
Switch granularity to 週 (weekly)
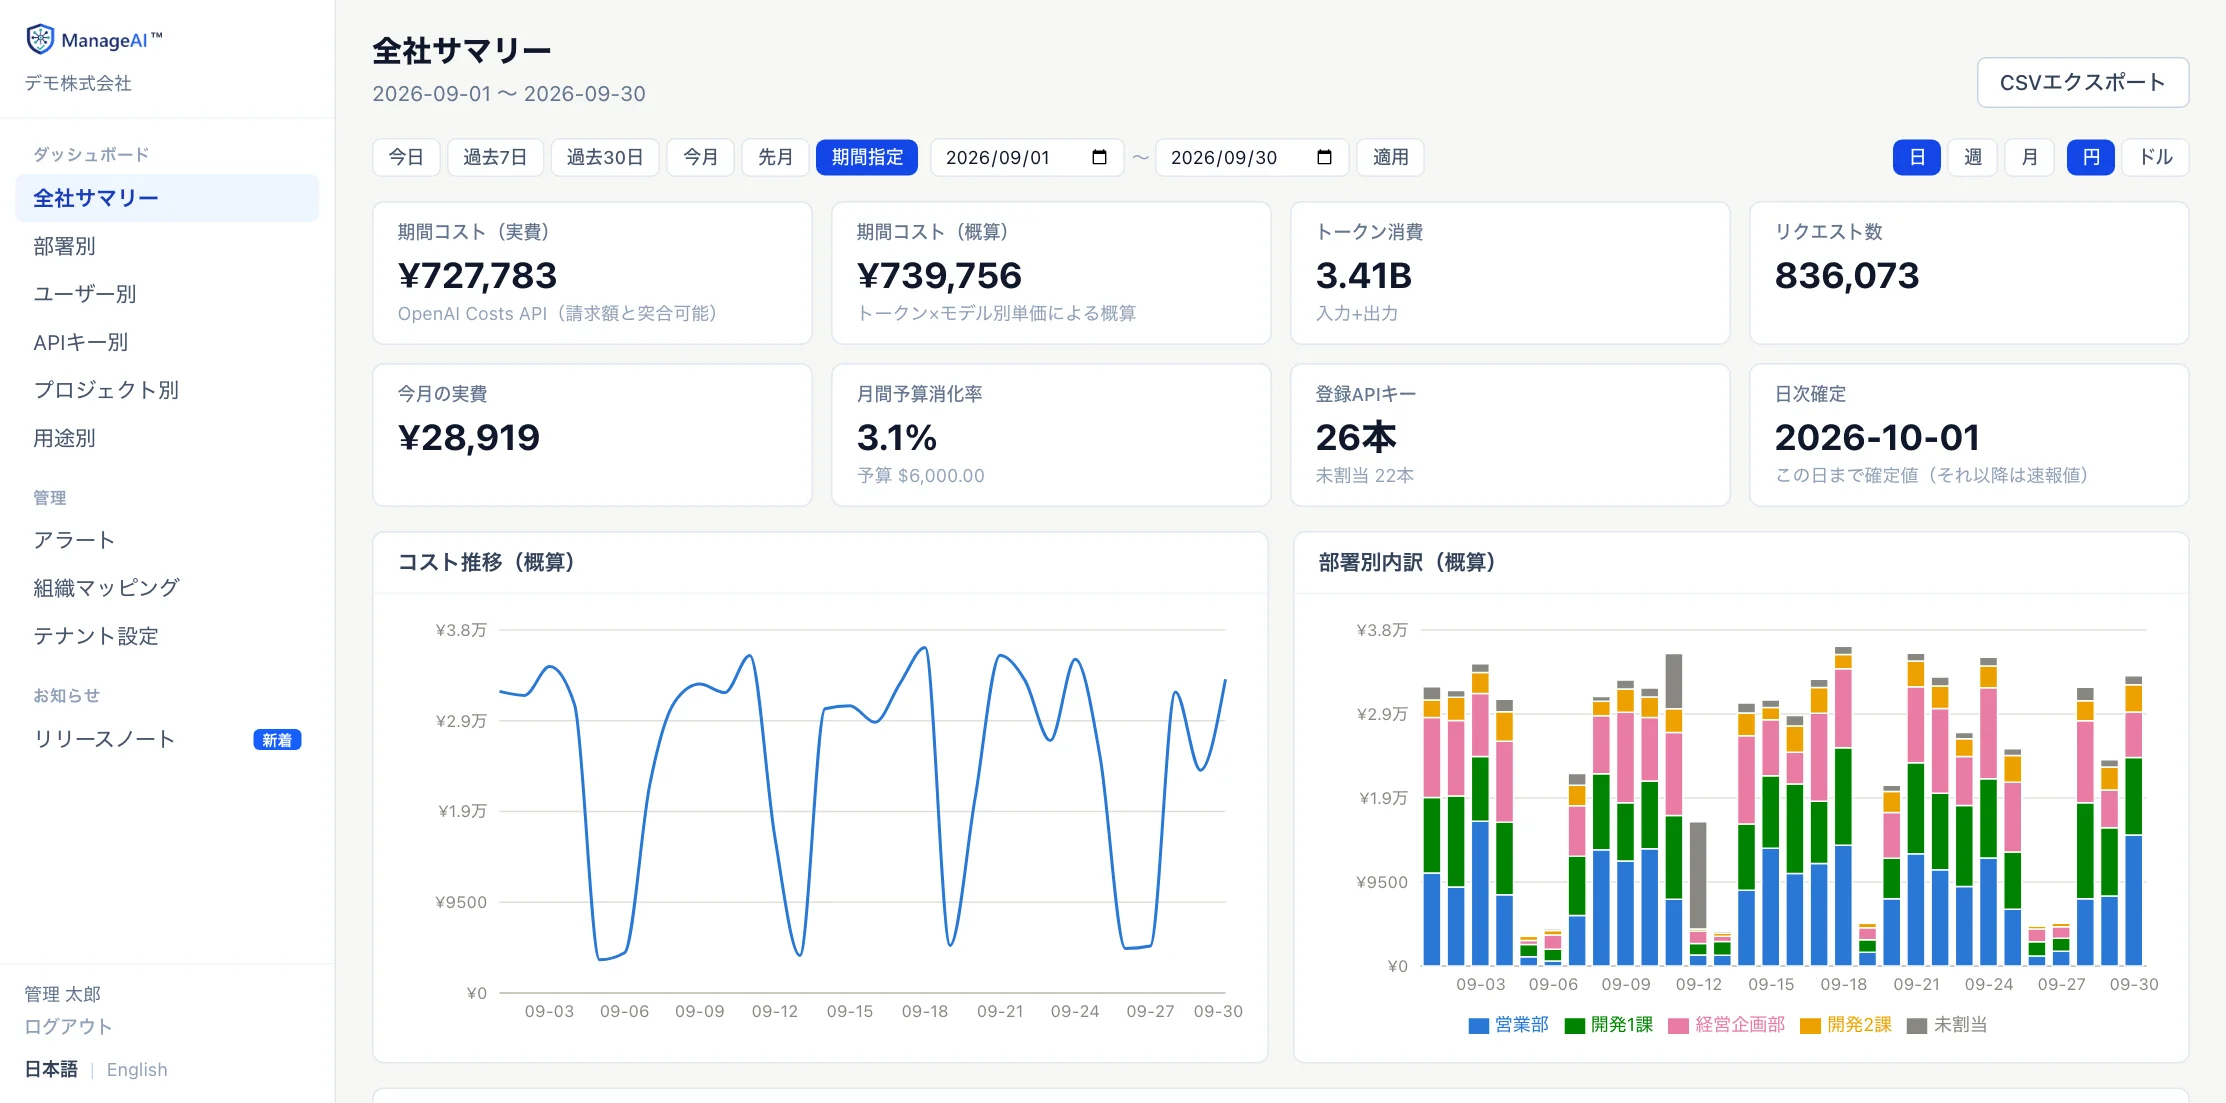(1973, 157)
